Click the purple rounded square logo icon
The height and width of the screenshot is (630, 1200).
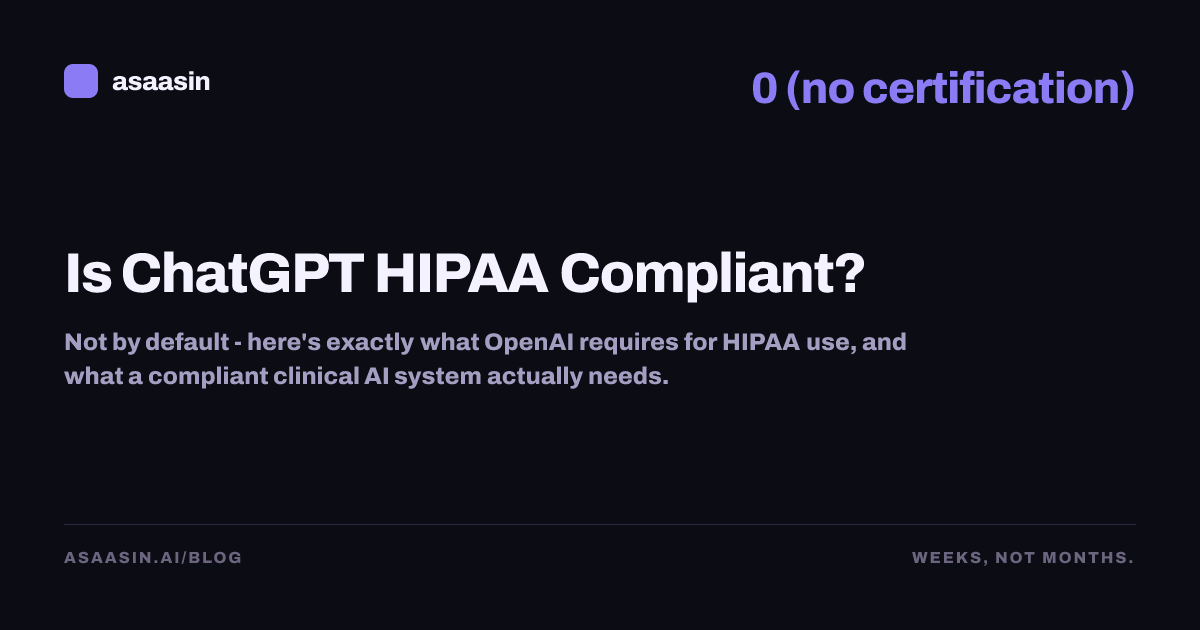[x=81, y=81]
